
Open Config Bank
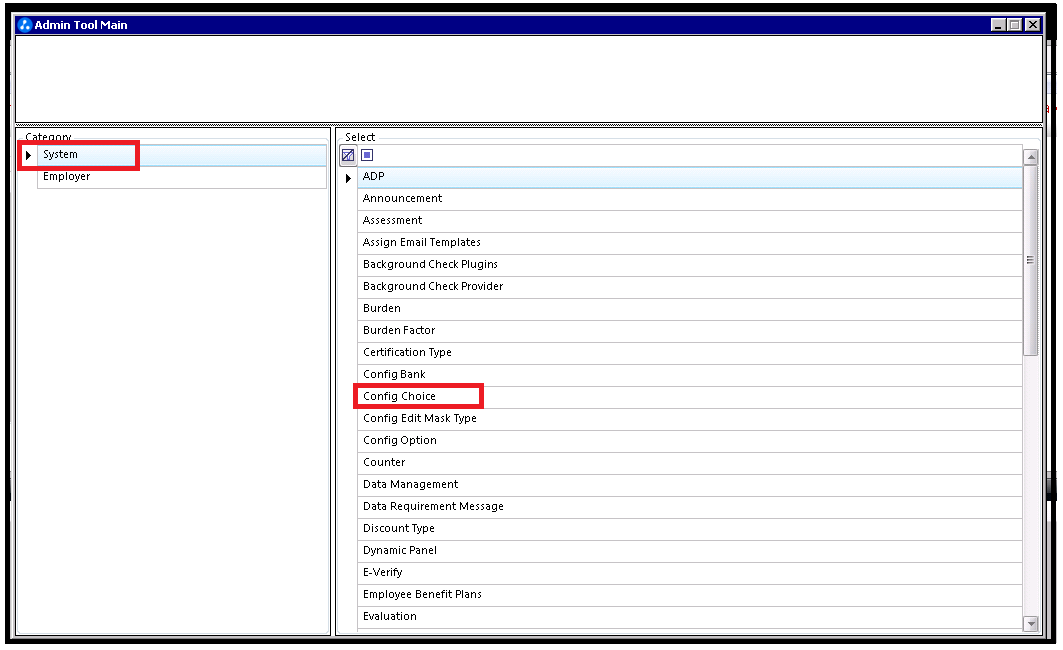coord(689,375)
